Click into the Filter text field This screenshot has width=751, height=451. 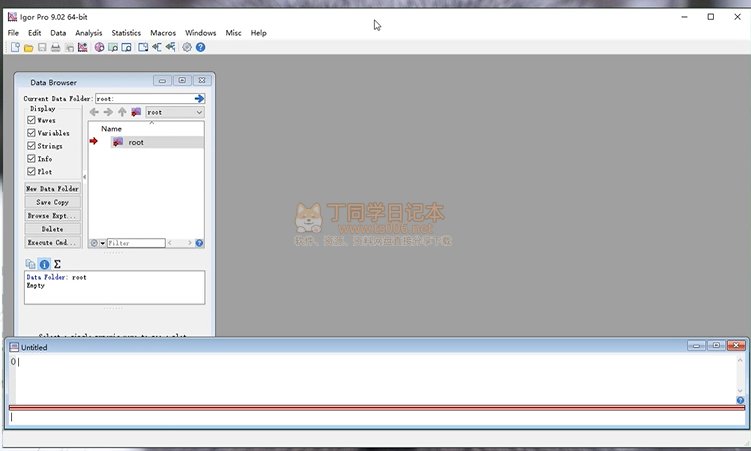pos(135,243)
